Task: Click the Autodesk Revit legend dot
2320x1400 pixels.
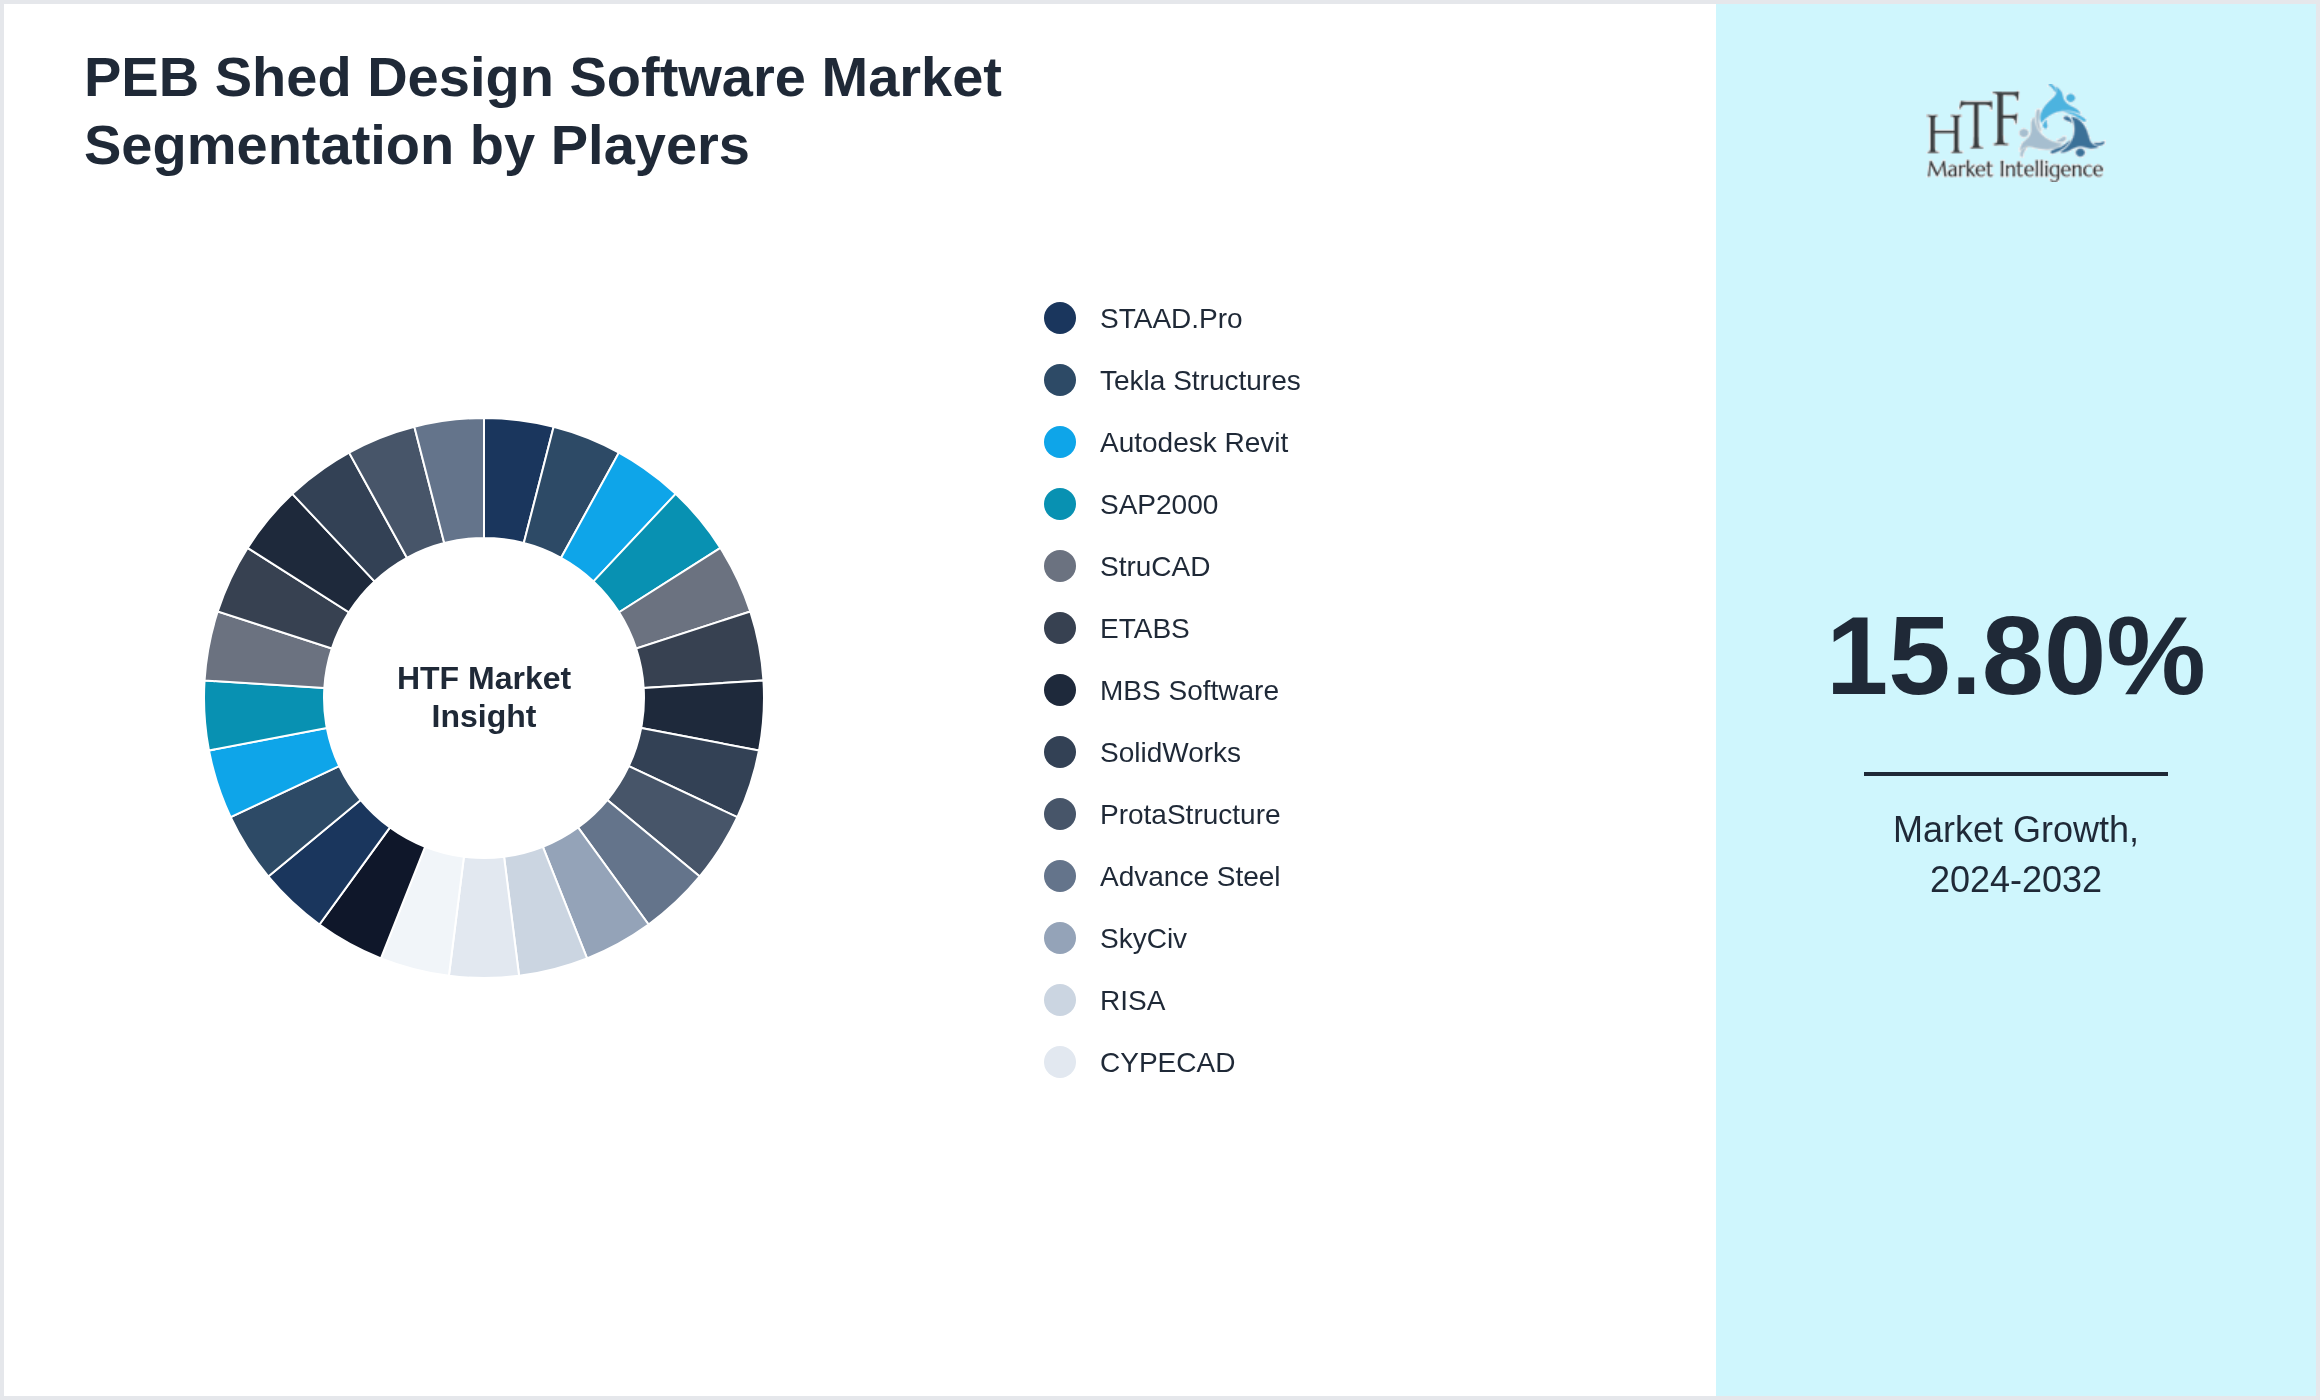Action: click(1059, 442)
